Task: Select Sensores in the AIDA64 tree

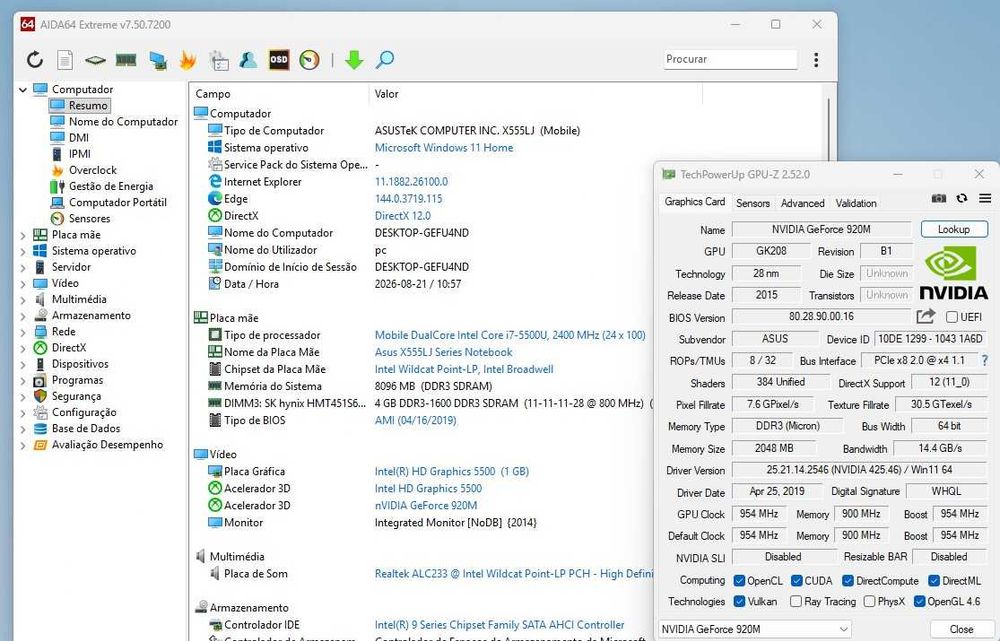Action: click(89, 218)
